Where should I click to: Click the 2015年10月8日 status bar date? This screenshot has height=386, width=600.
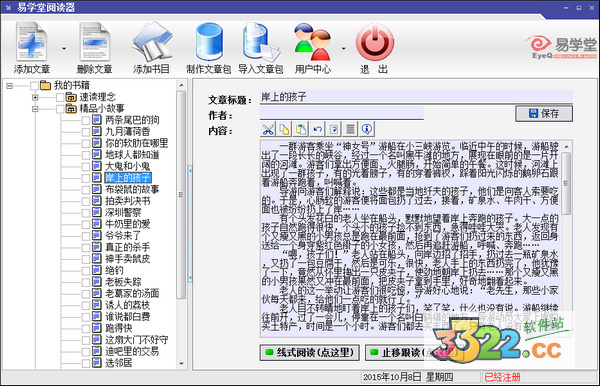[392, 377]
